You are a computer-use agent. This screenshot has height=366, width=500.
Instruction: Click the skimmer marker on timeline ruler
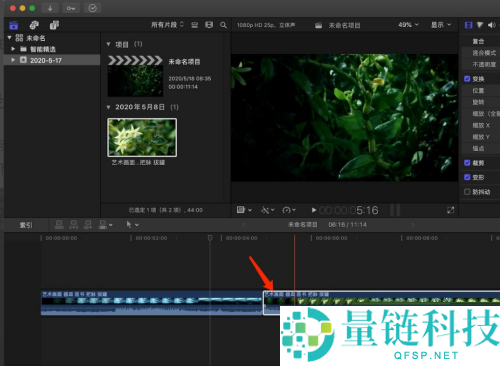(x=210, y=238)
